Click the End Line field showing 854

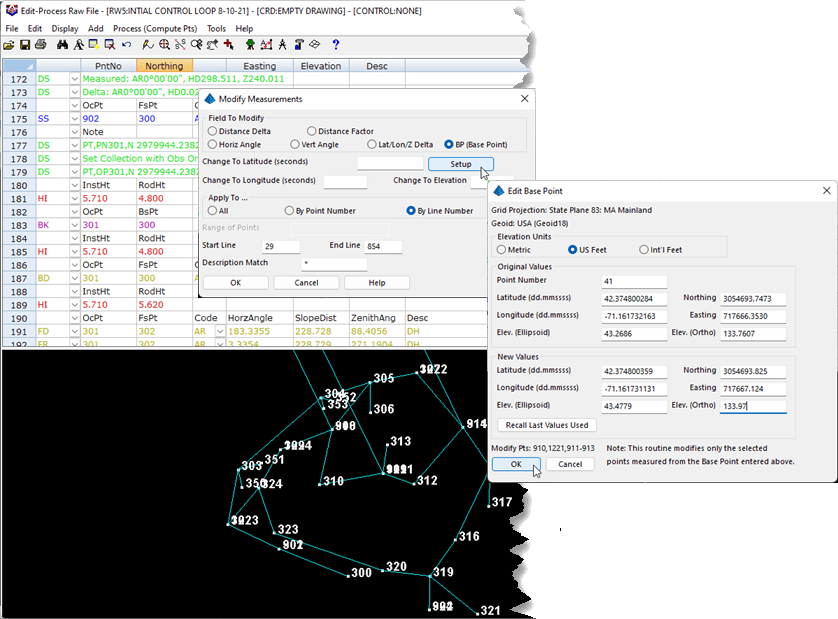point(382,246)
